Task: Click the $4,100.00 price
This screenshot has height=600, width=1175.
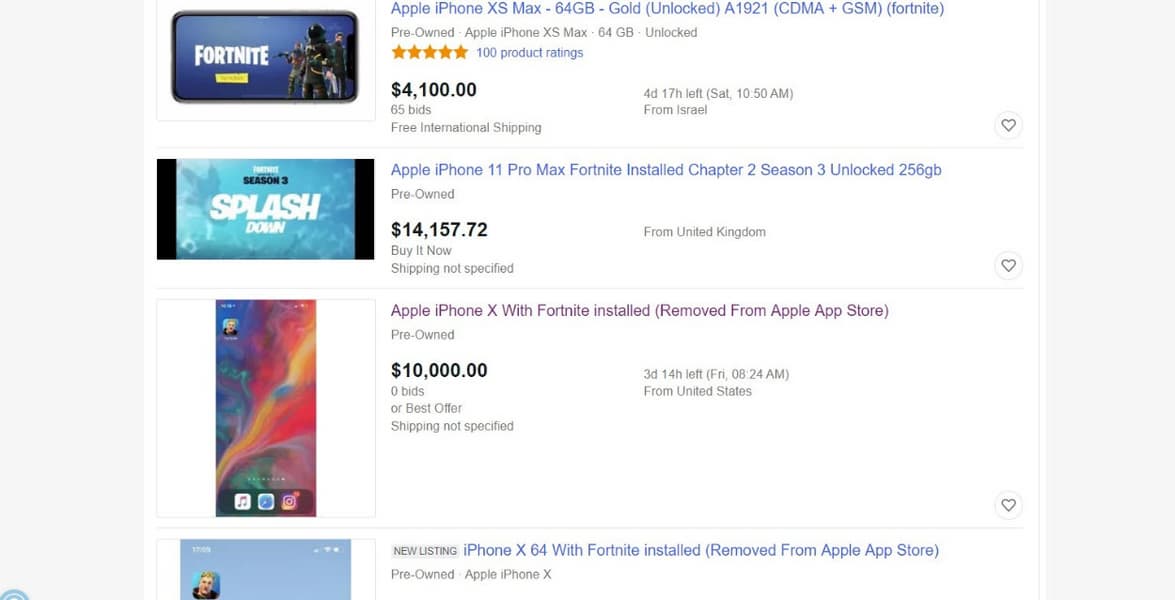Action: pyautogui.click(x=434, y=90)
